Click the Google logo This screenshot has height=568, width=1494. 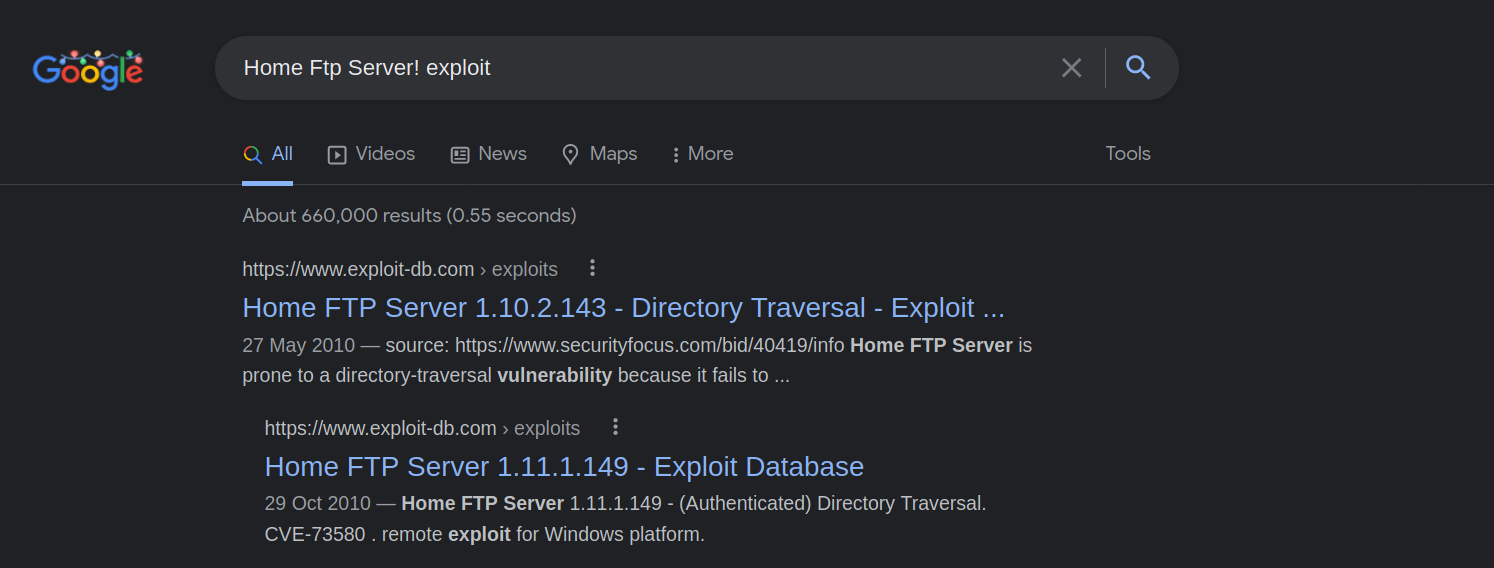click(x=88, y=68)
